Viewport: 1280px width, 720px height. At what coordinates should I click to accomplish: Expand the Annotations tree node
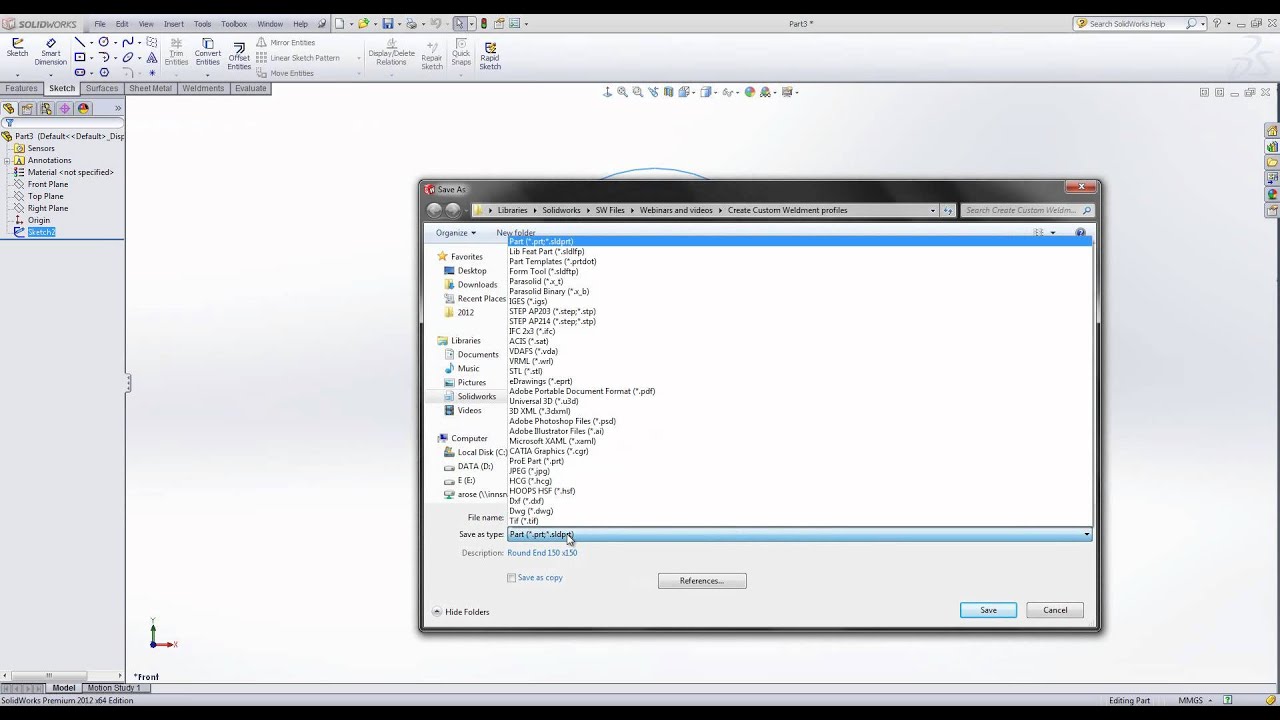point(6,160)
